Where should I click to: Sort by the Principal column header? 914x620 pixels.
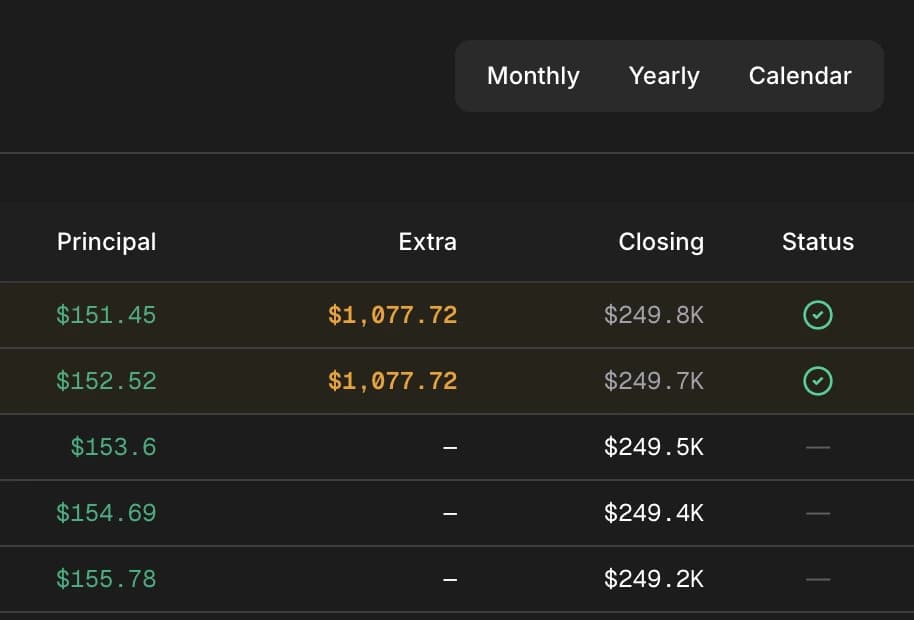pyautogui.click(x=106, y=242)
